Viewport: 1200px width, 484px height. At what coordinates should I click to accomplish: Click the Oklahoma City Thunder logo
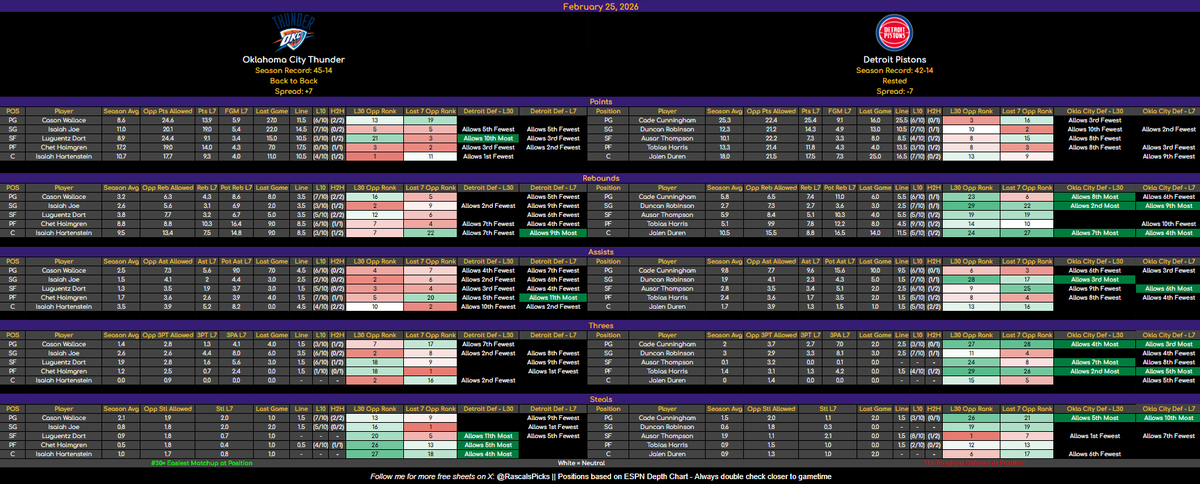click(x=295, y=32)
